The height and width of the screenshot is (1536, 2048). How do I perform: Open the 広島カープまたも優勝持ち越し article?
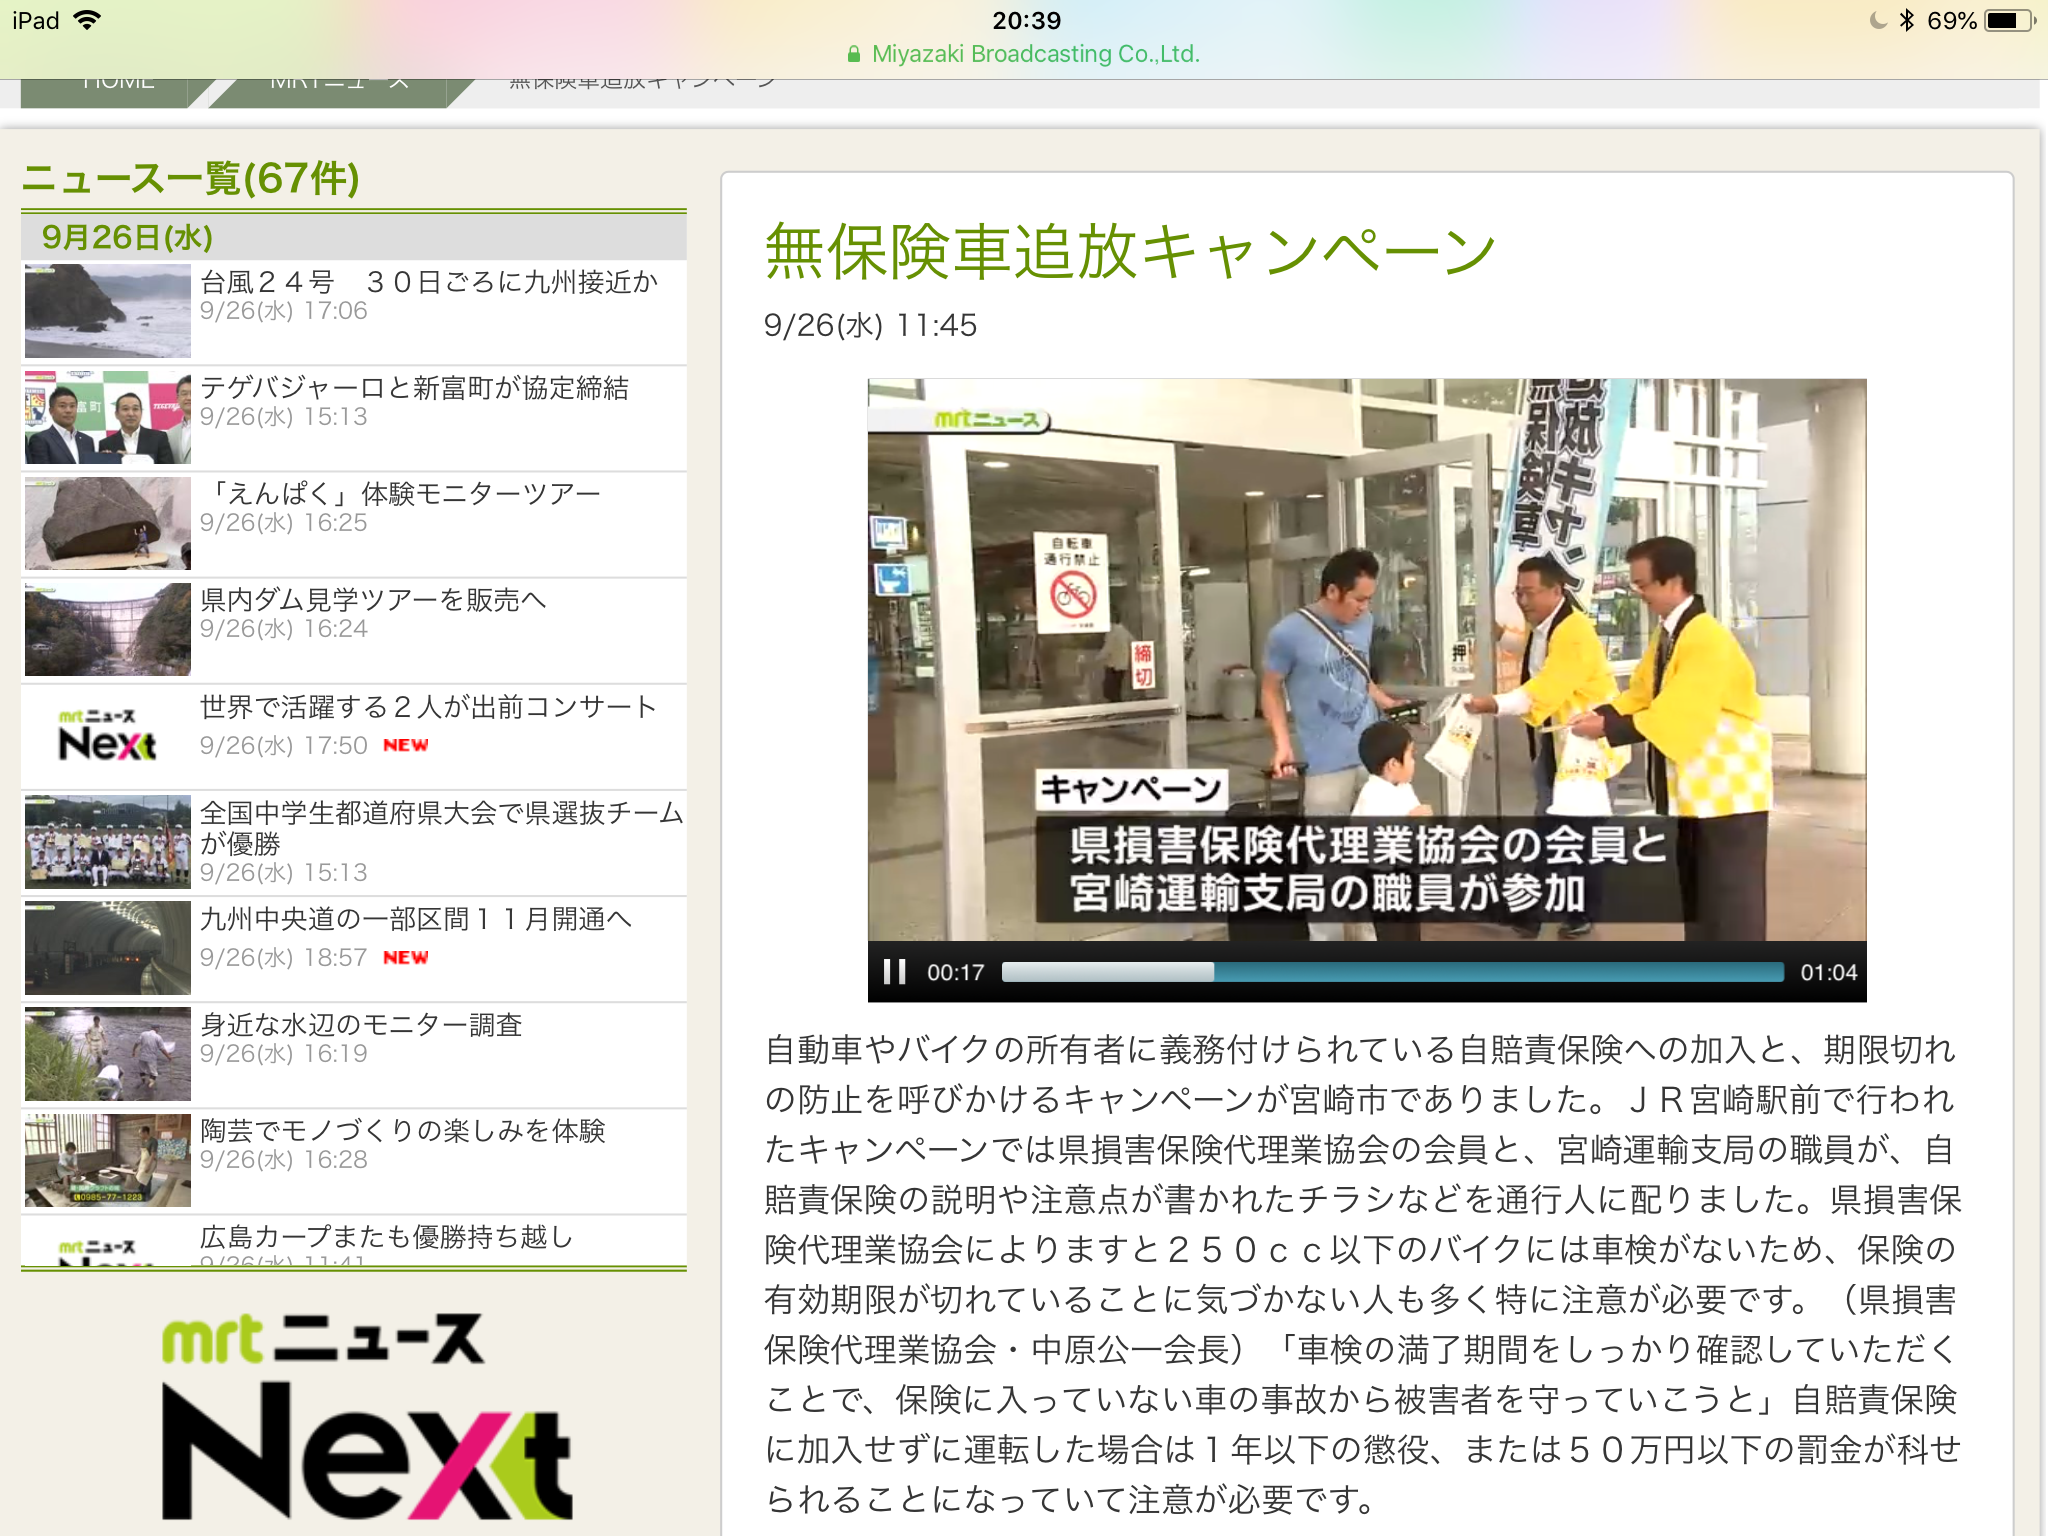[354, 1241]
